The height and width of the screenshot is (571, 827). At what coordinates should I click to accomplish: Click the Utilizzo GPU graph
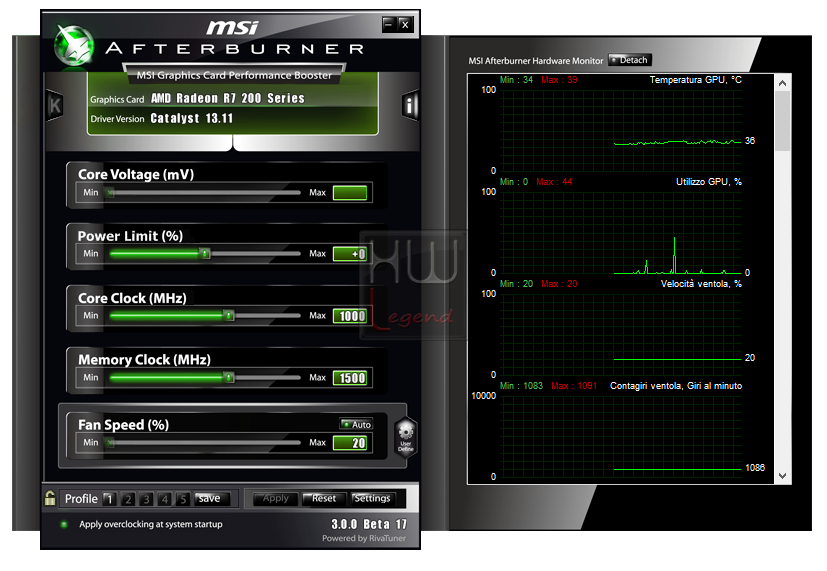[x=621, y=232]
